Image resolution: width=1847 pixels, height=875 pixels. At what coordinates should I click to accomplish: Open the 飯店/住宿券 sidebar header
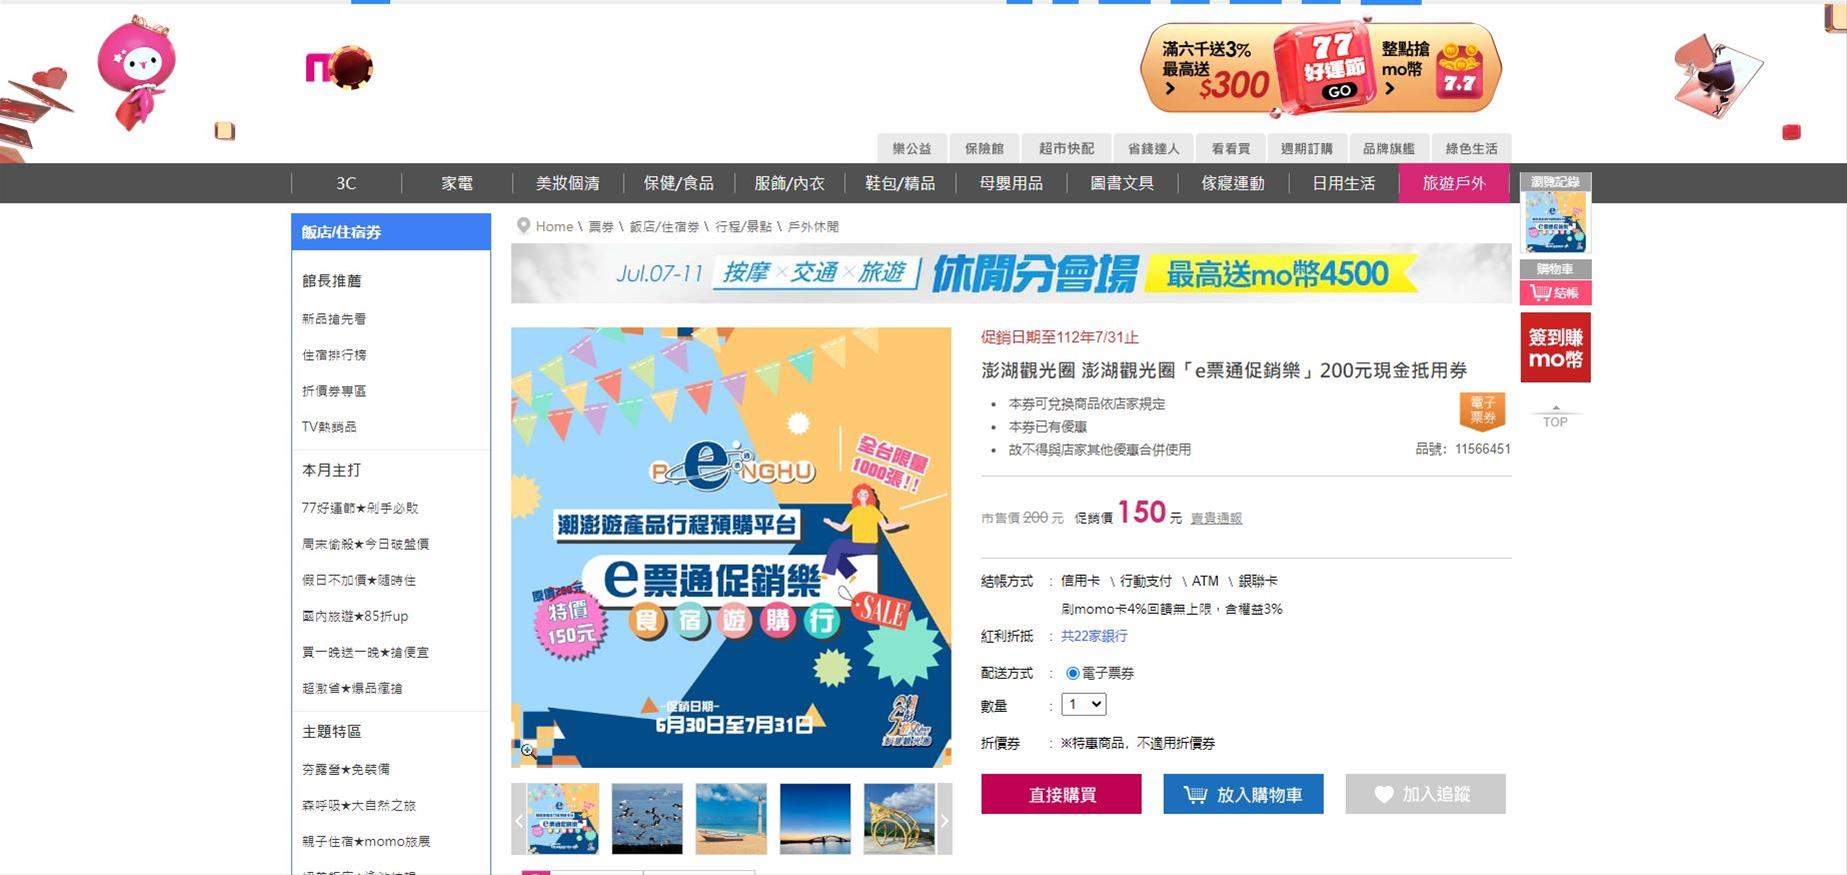pos(391,232)
